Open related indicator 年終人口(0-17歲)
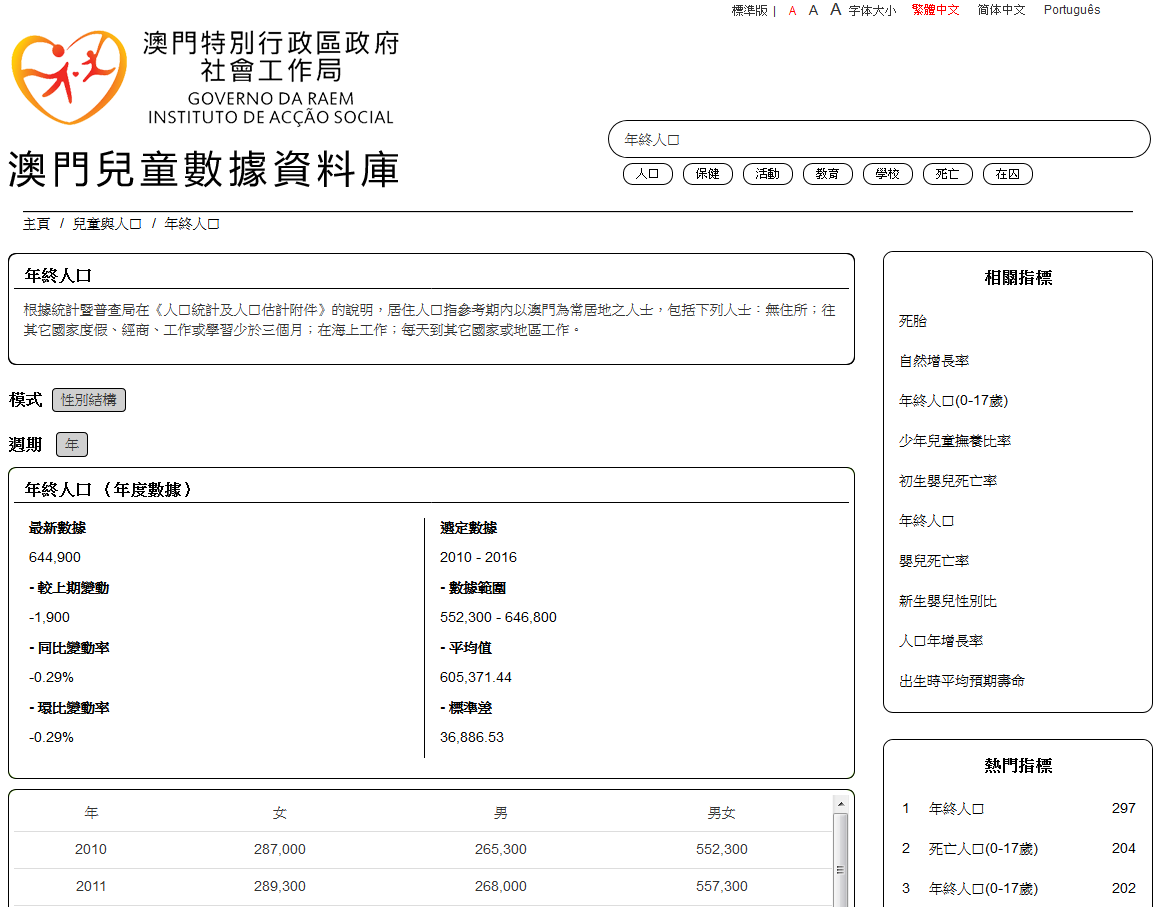Screen dimensions: 1164x907 tap(953, 401)
